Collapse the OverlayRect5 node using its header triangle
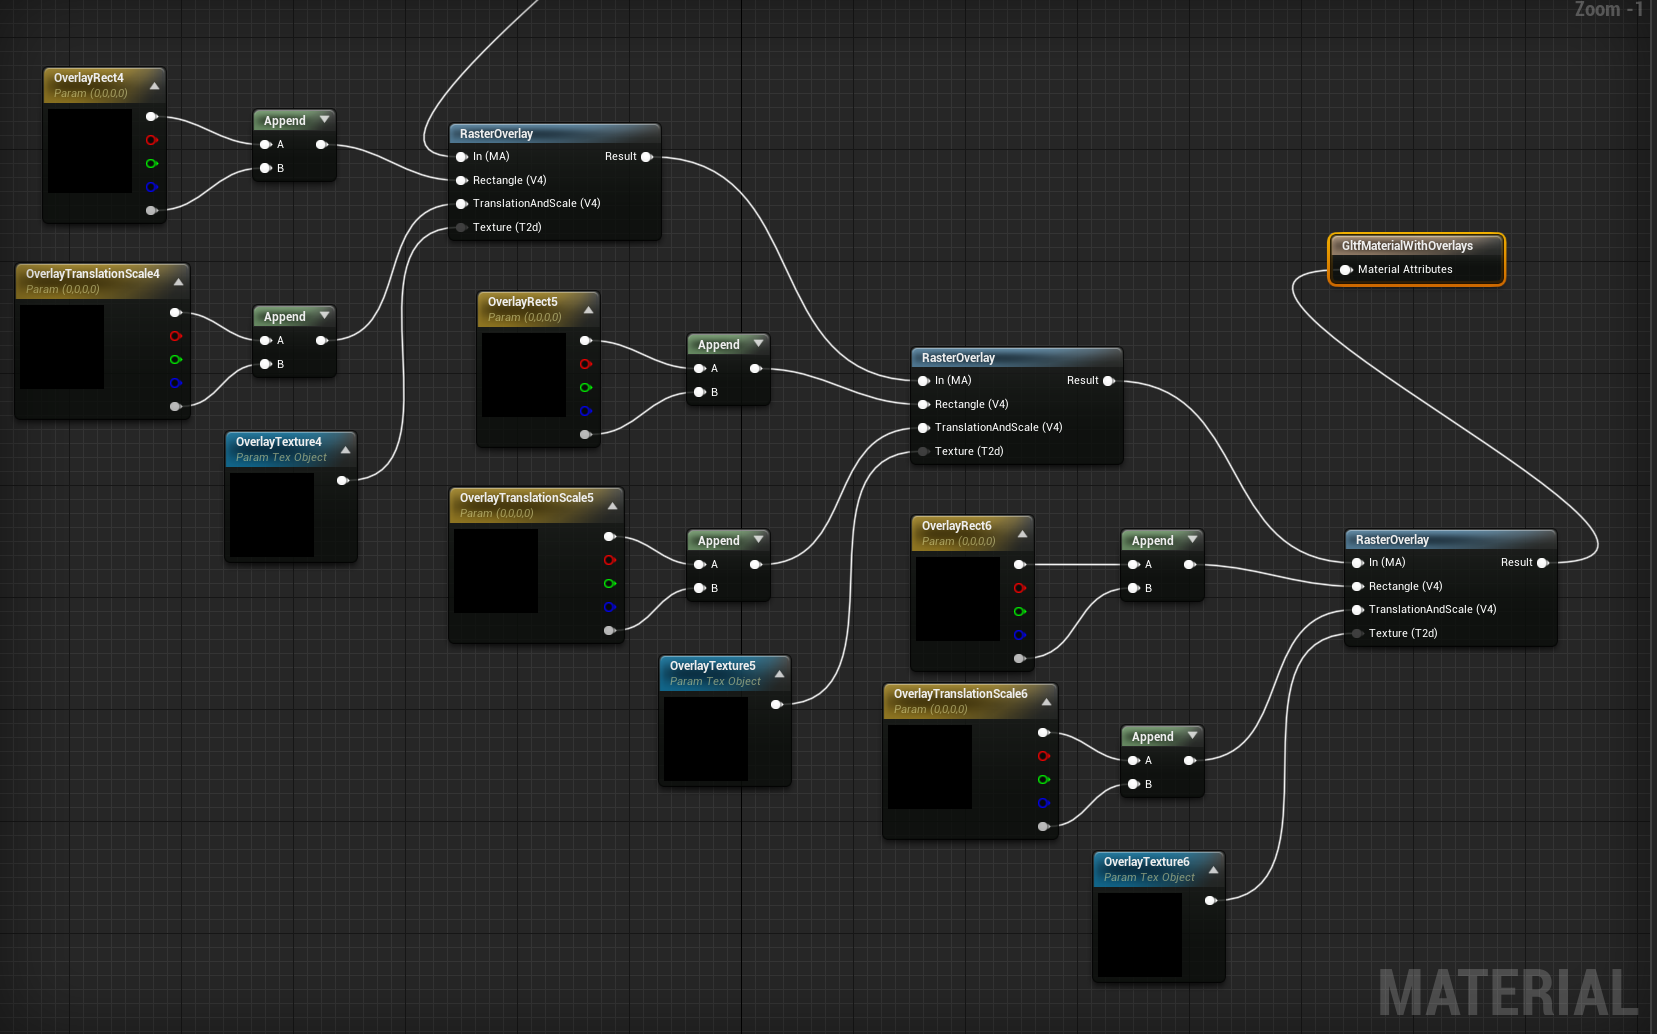The image size is (1657, 1034). [x=588, y=309]
